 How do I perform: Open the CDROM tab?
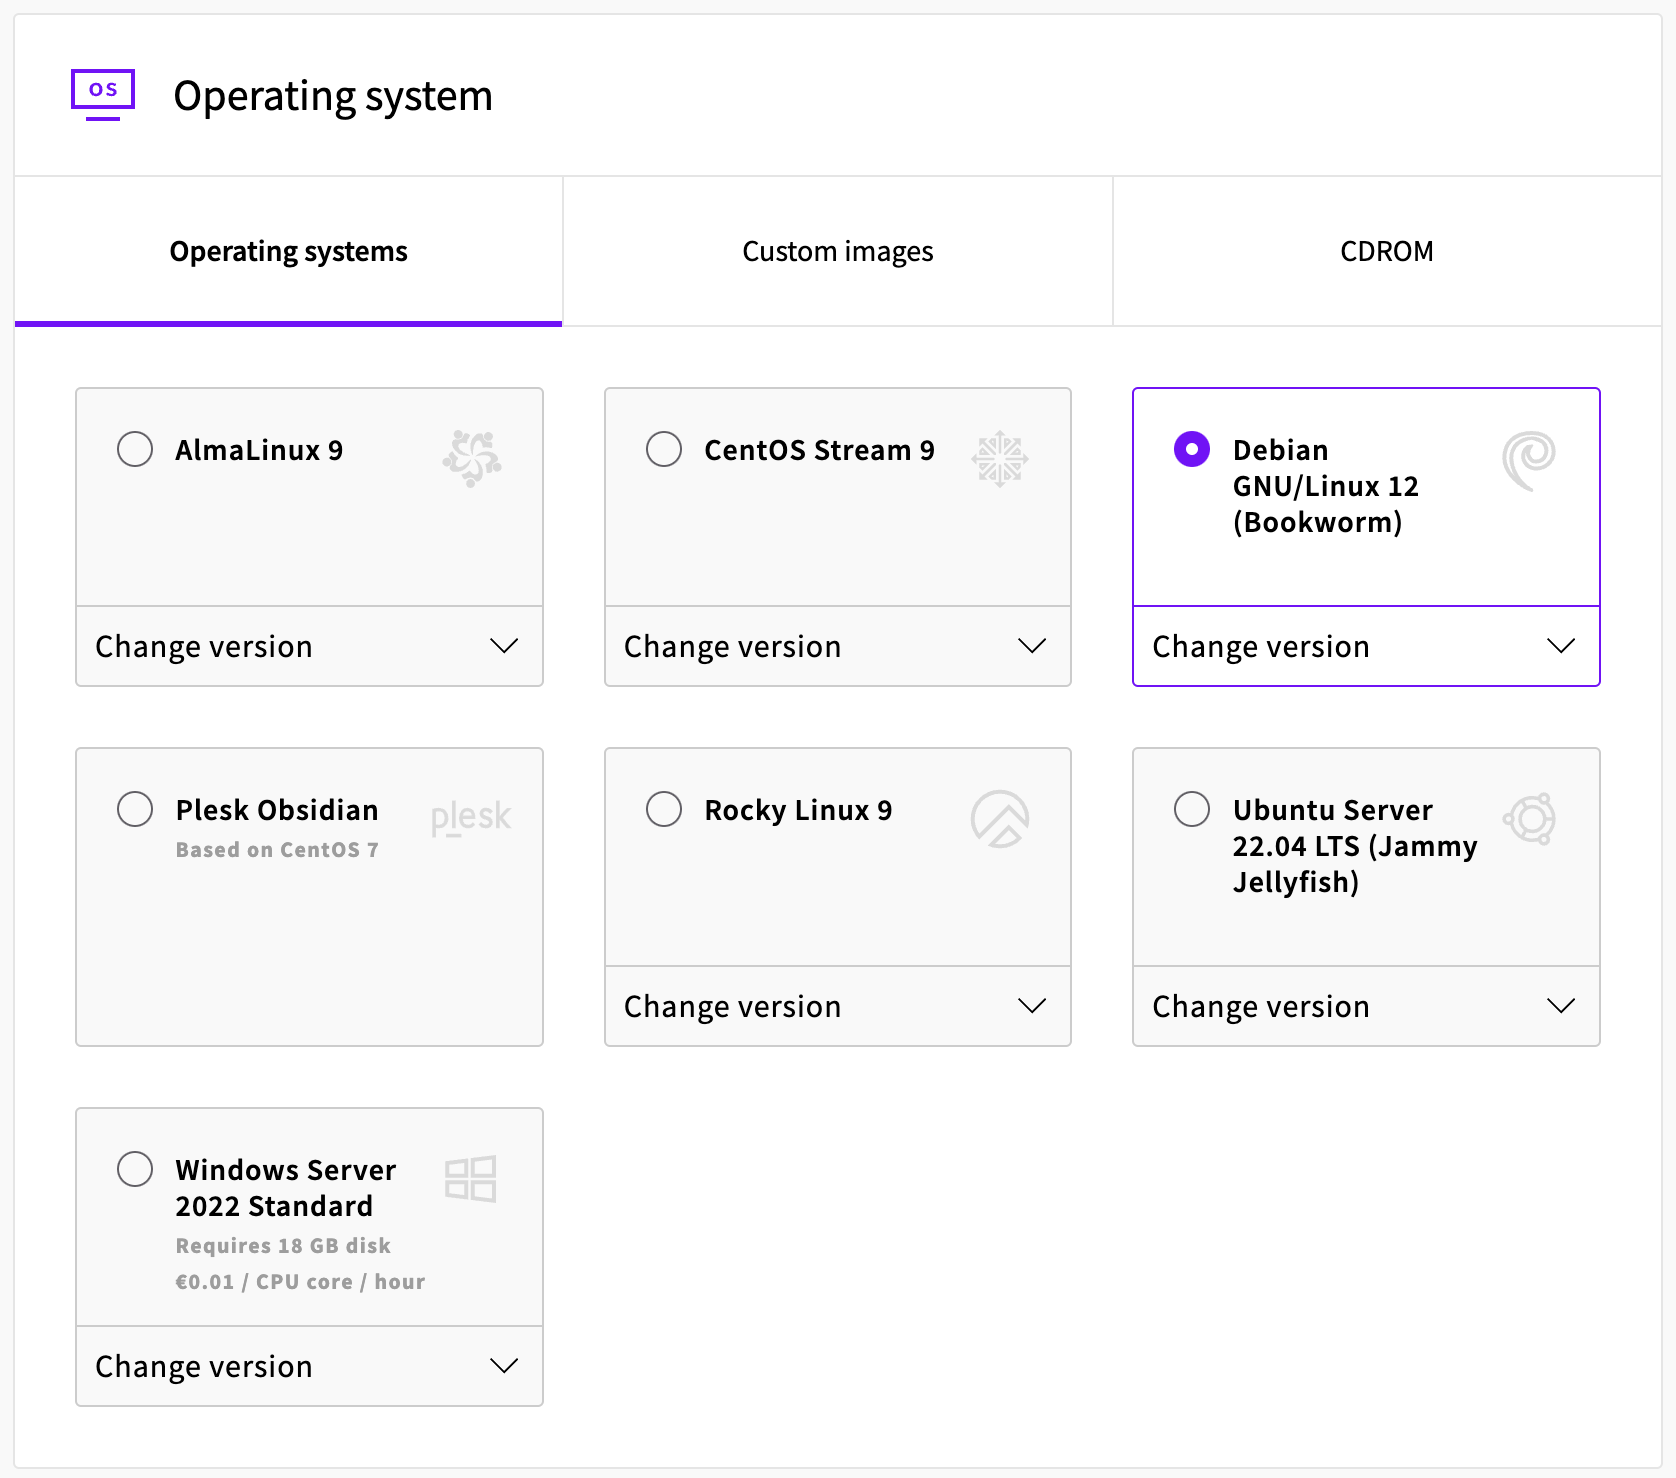[x=1387, y=251]
